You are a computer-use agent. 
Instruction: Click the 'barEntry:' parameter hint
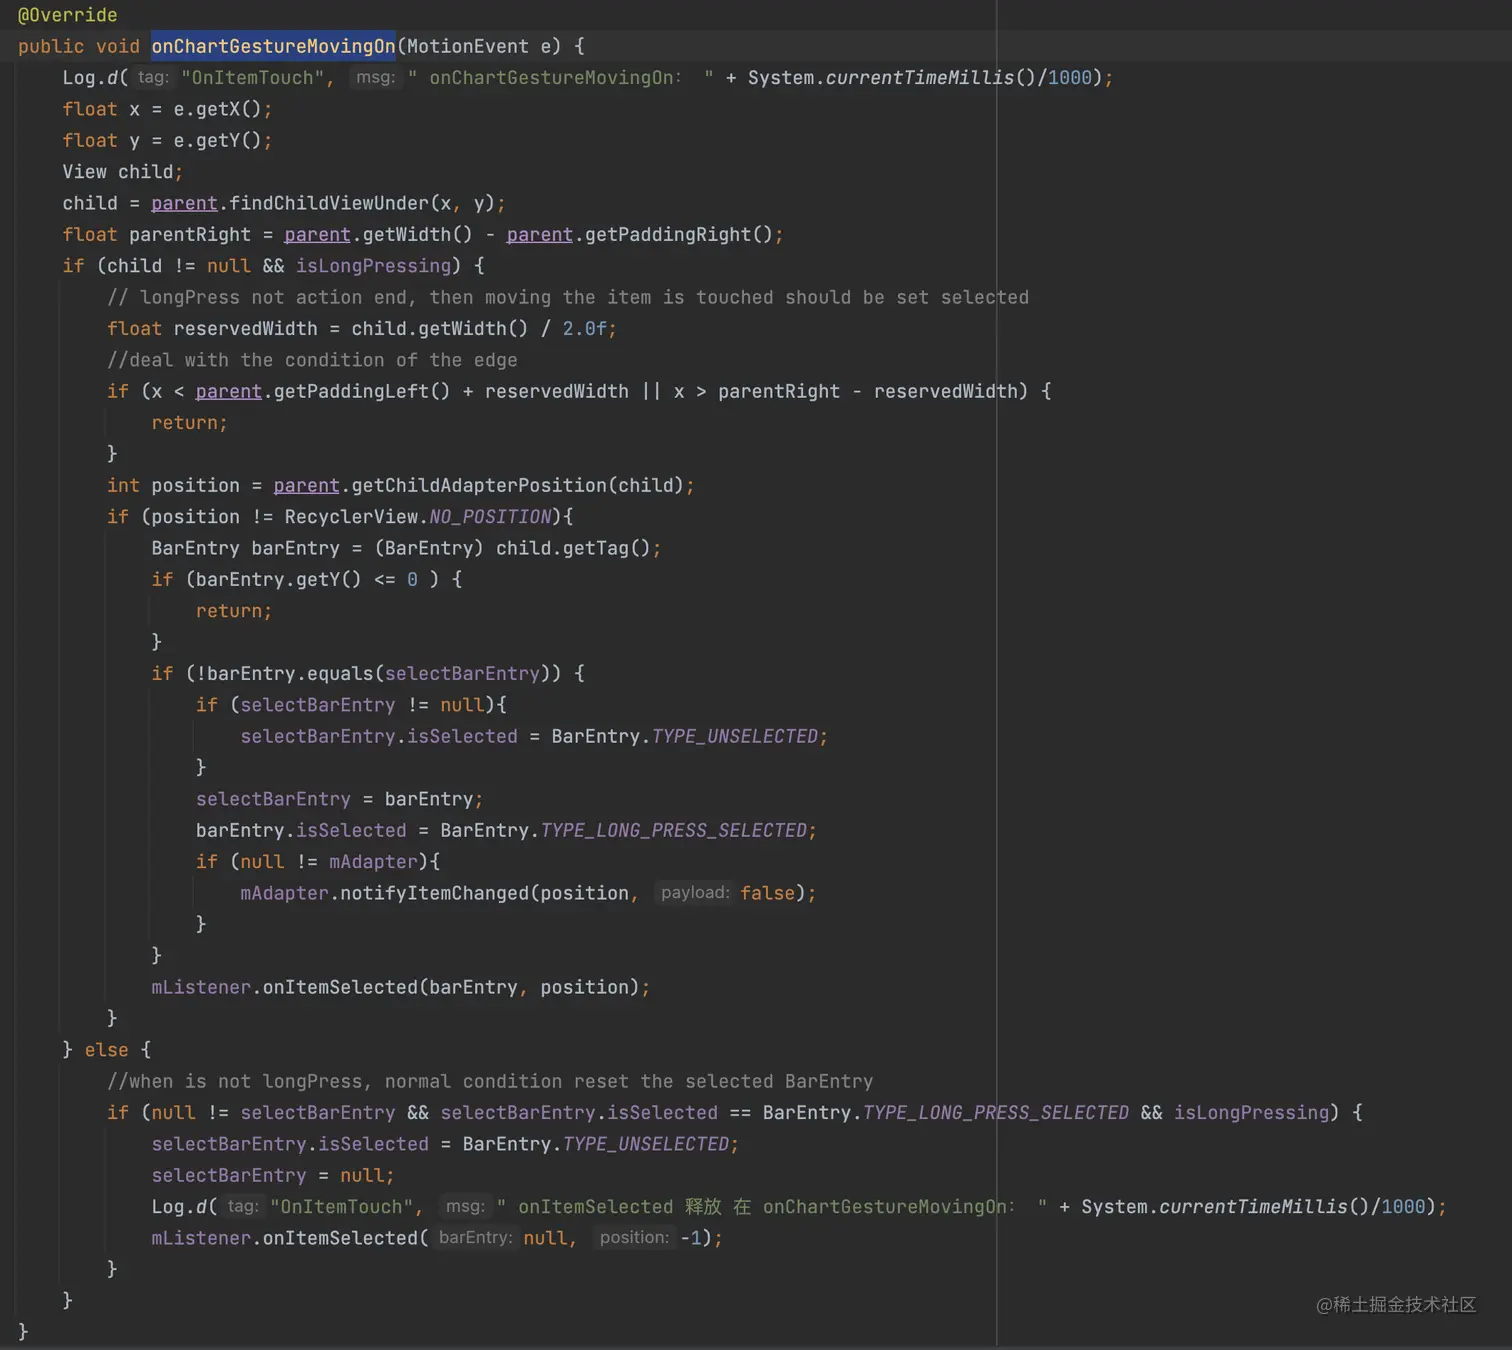pyautogui.click(x=476, y=1238)
